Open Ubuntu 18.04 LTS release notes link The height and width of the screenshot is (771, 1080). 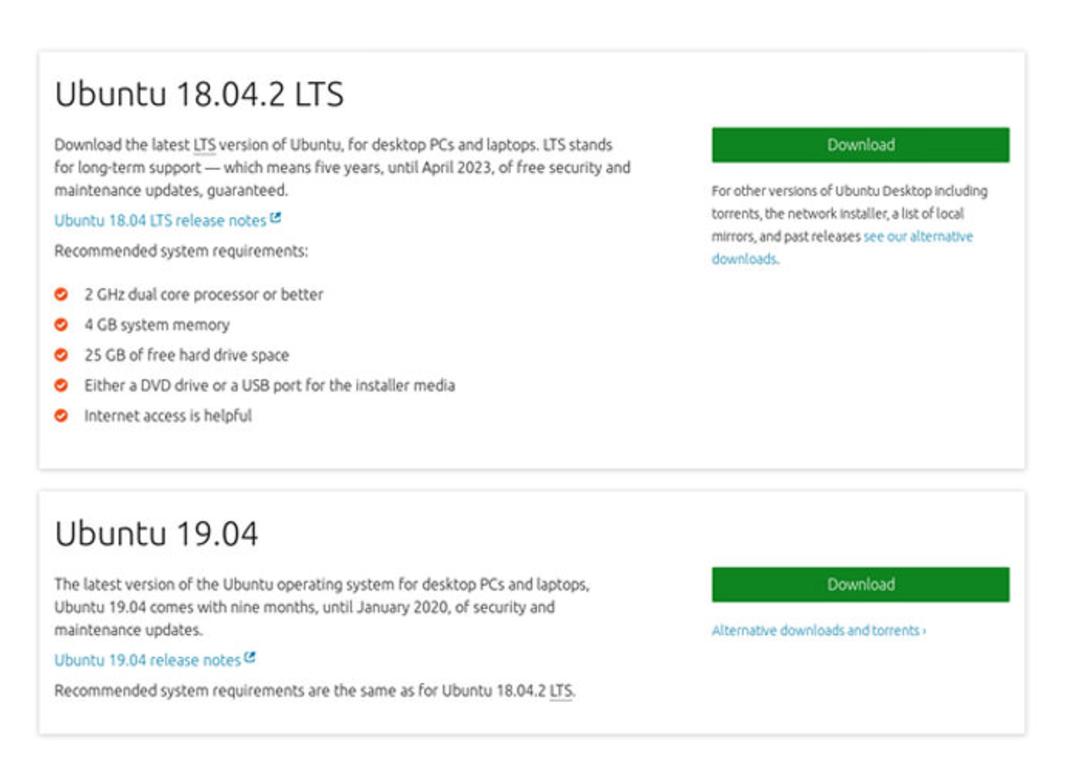pos(160,220)
